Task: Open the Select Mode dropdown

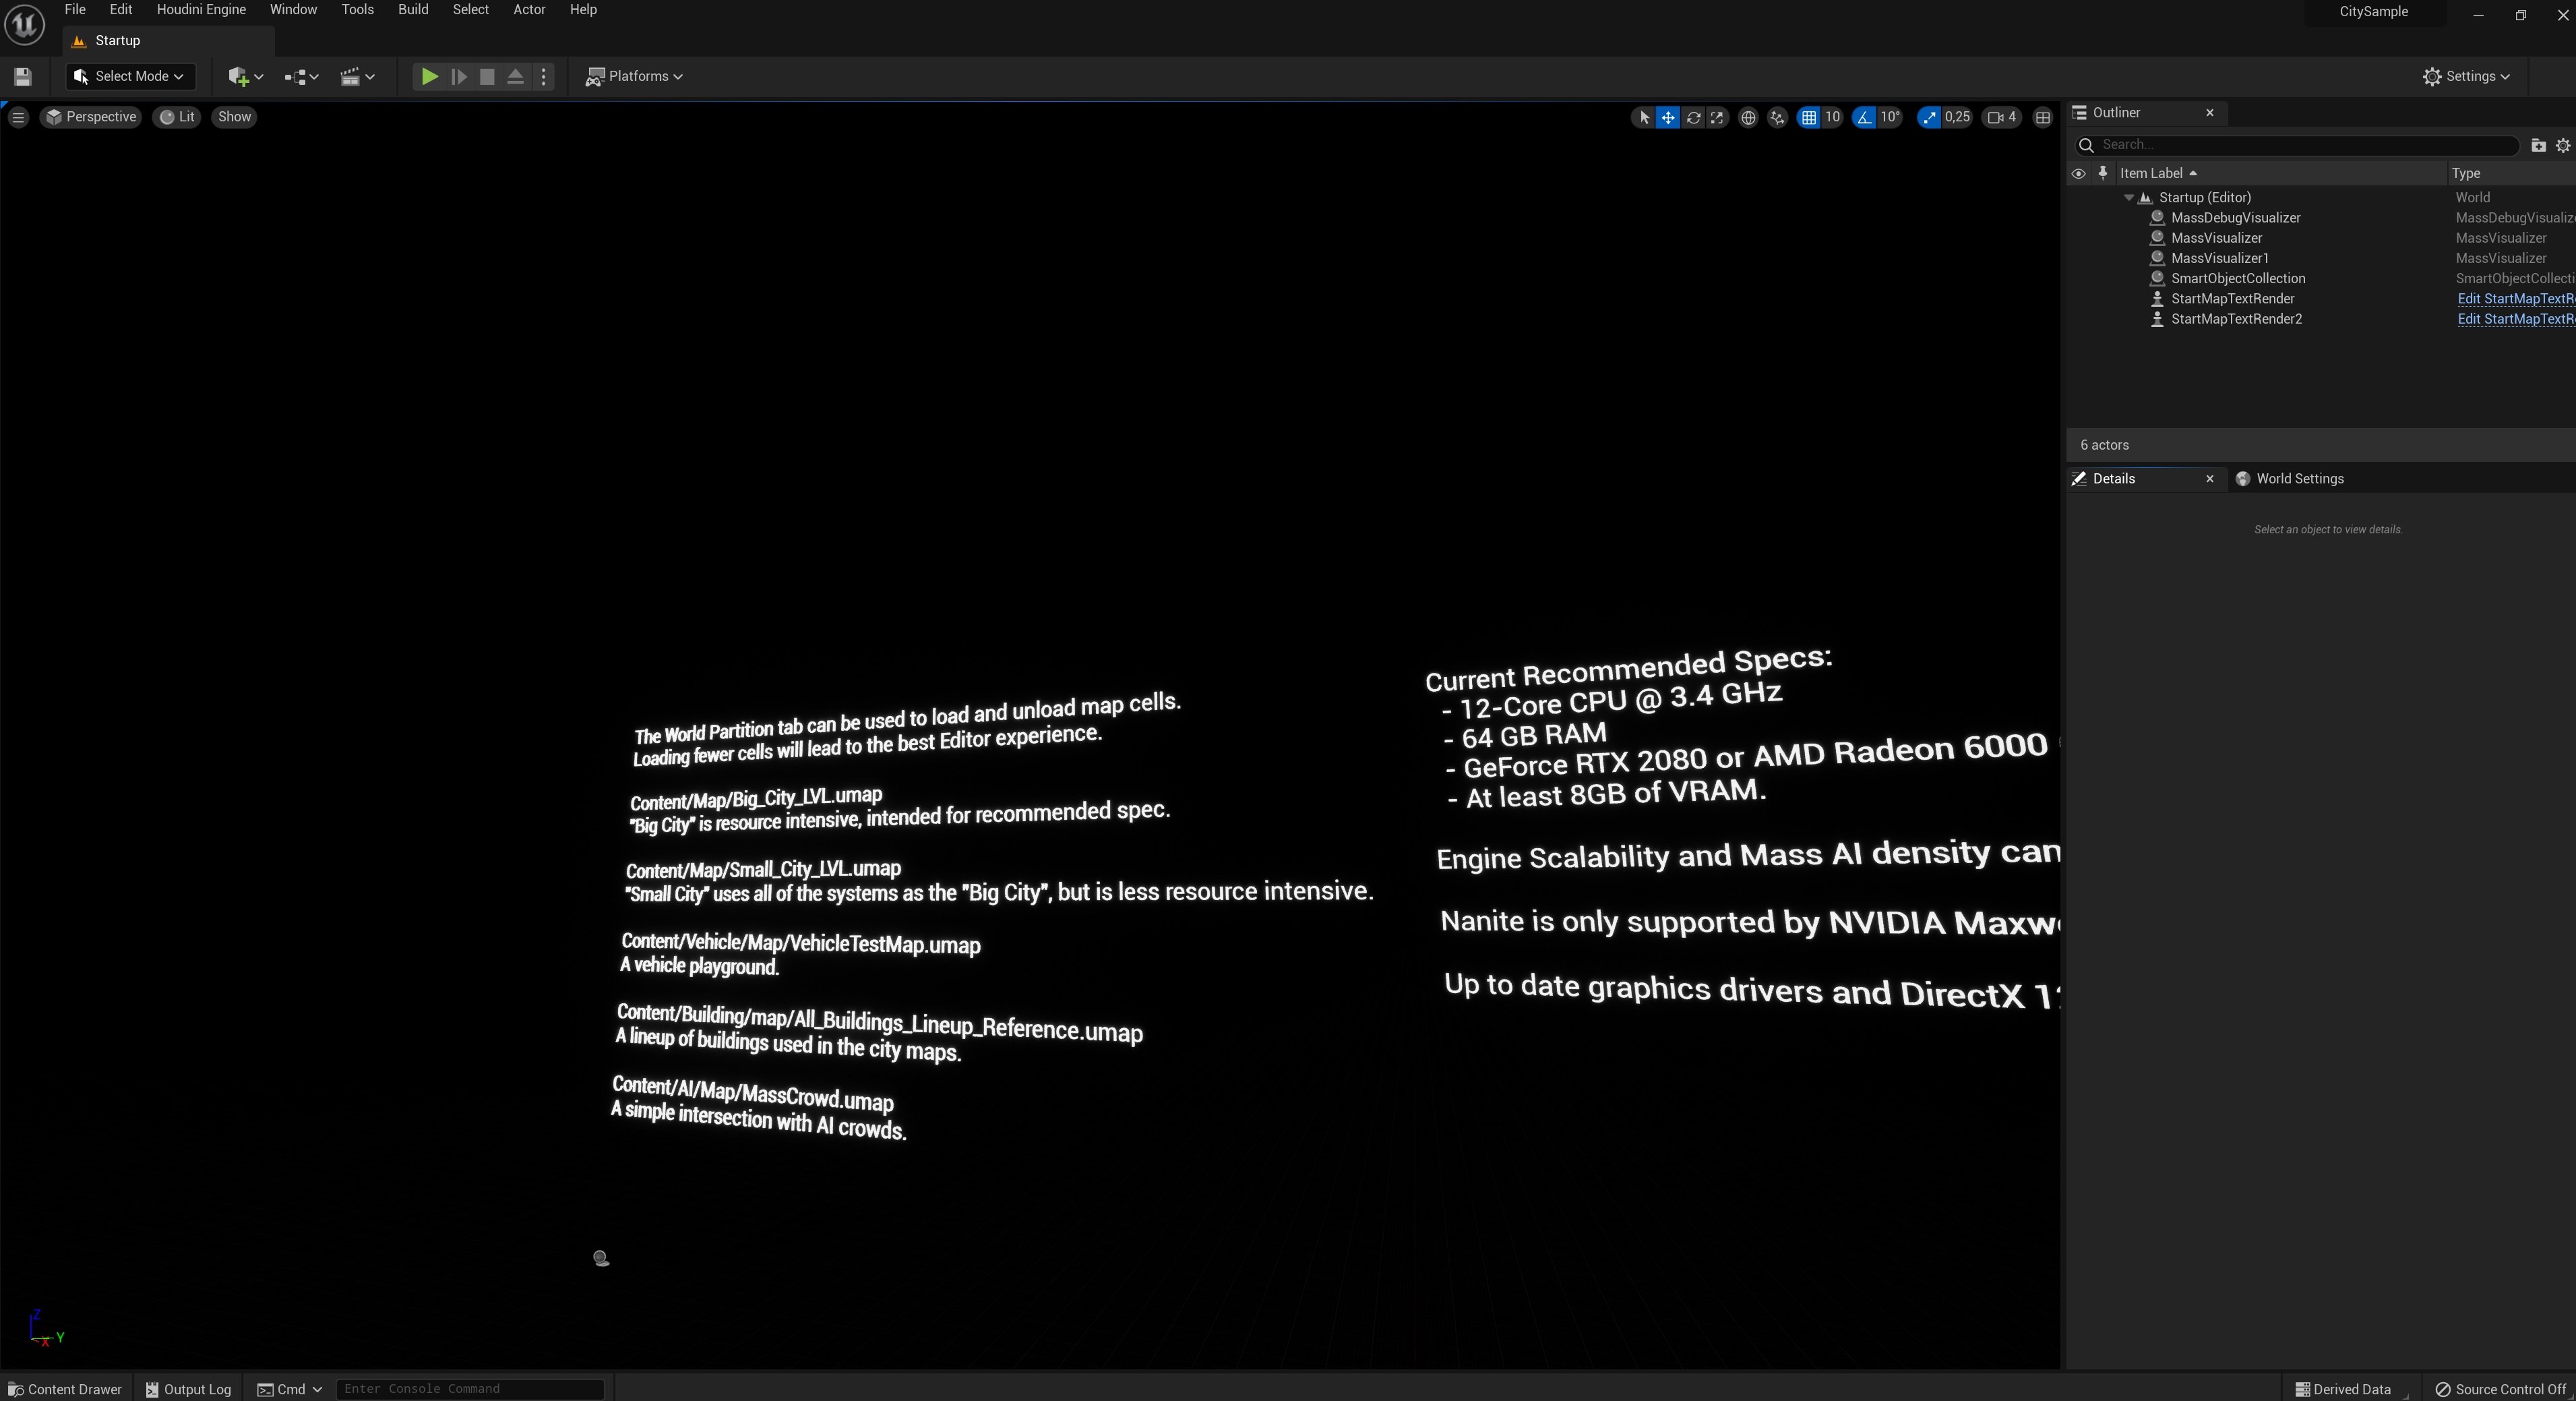Action: pyautogui.click(x=130, y=76)
